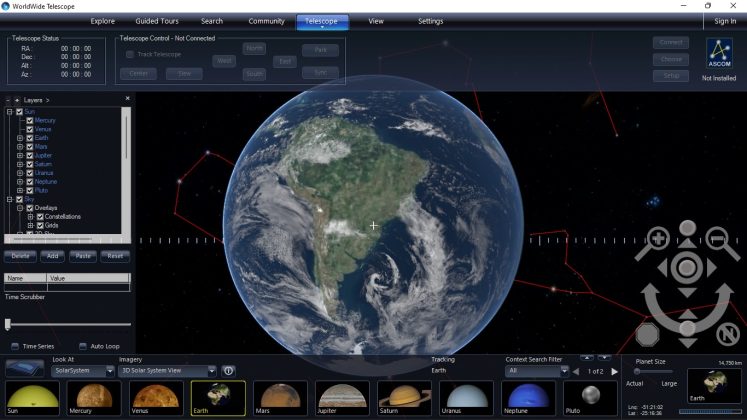Click the Earth overview thumbnail
The width and height of the screenshot is (747, 420).
point(714,386)
